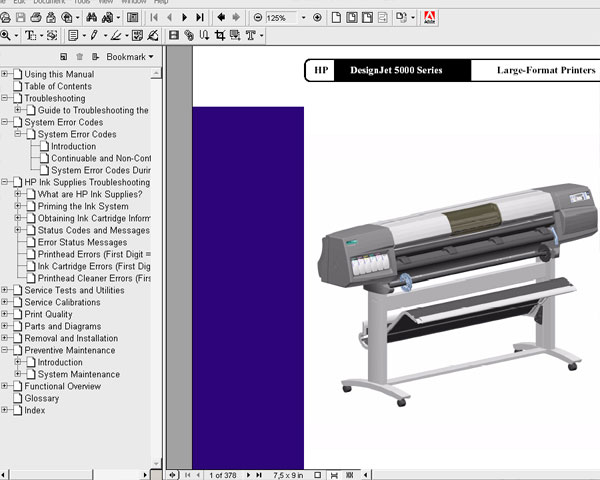Viewport: 600px width, 480px height.
Task: Select Single Page layout in status bar
Action: pyautogui.click(x=318, y=475)
